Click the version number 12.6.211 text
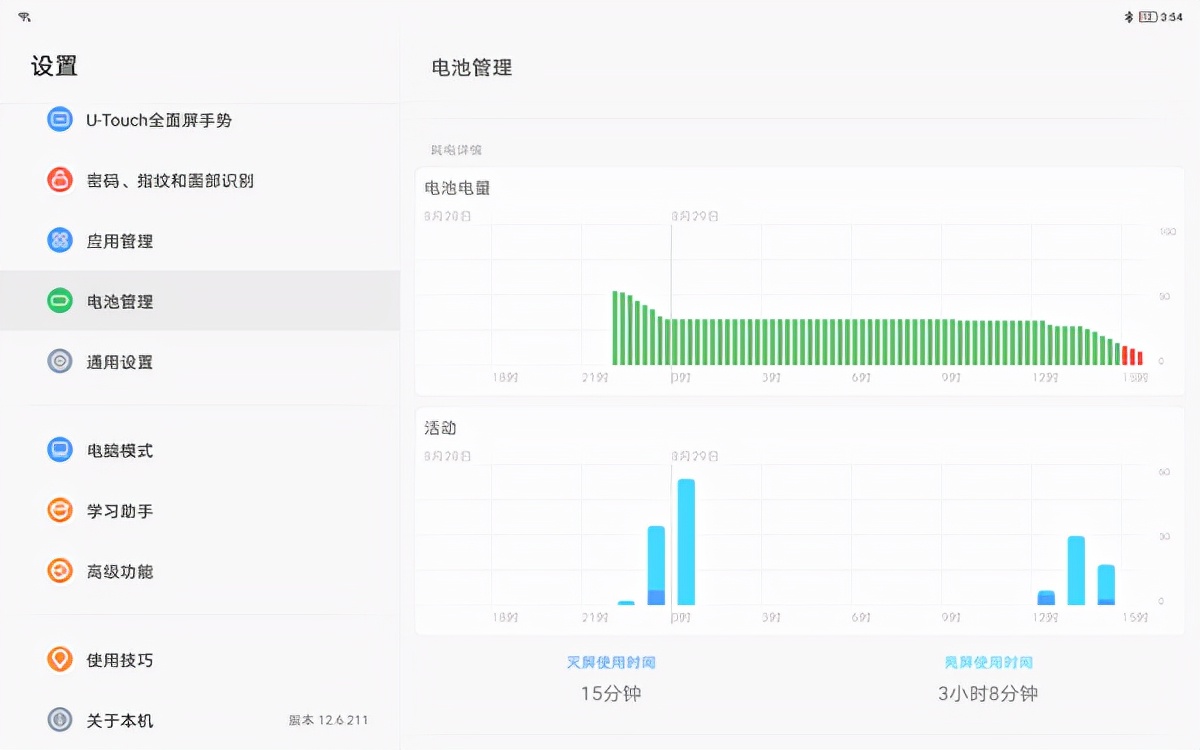1200x750 pixels. coord(328,719)
